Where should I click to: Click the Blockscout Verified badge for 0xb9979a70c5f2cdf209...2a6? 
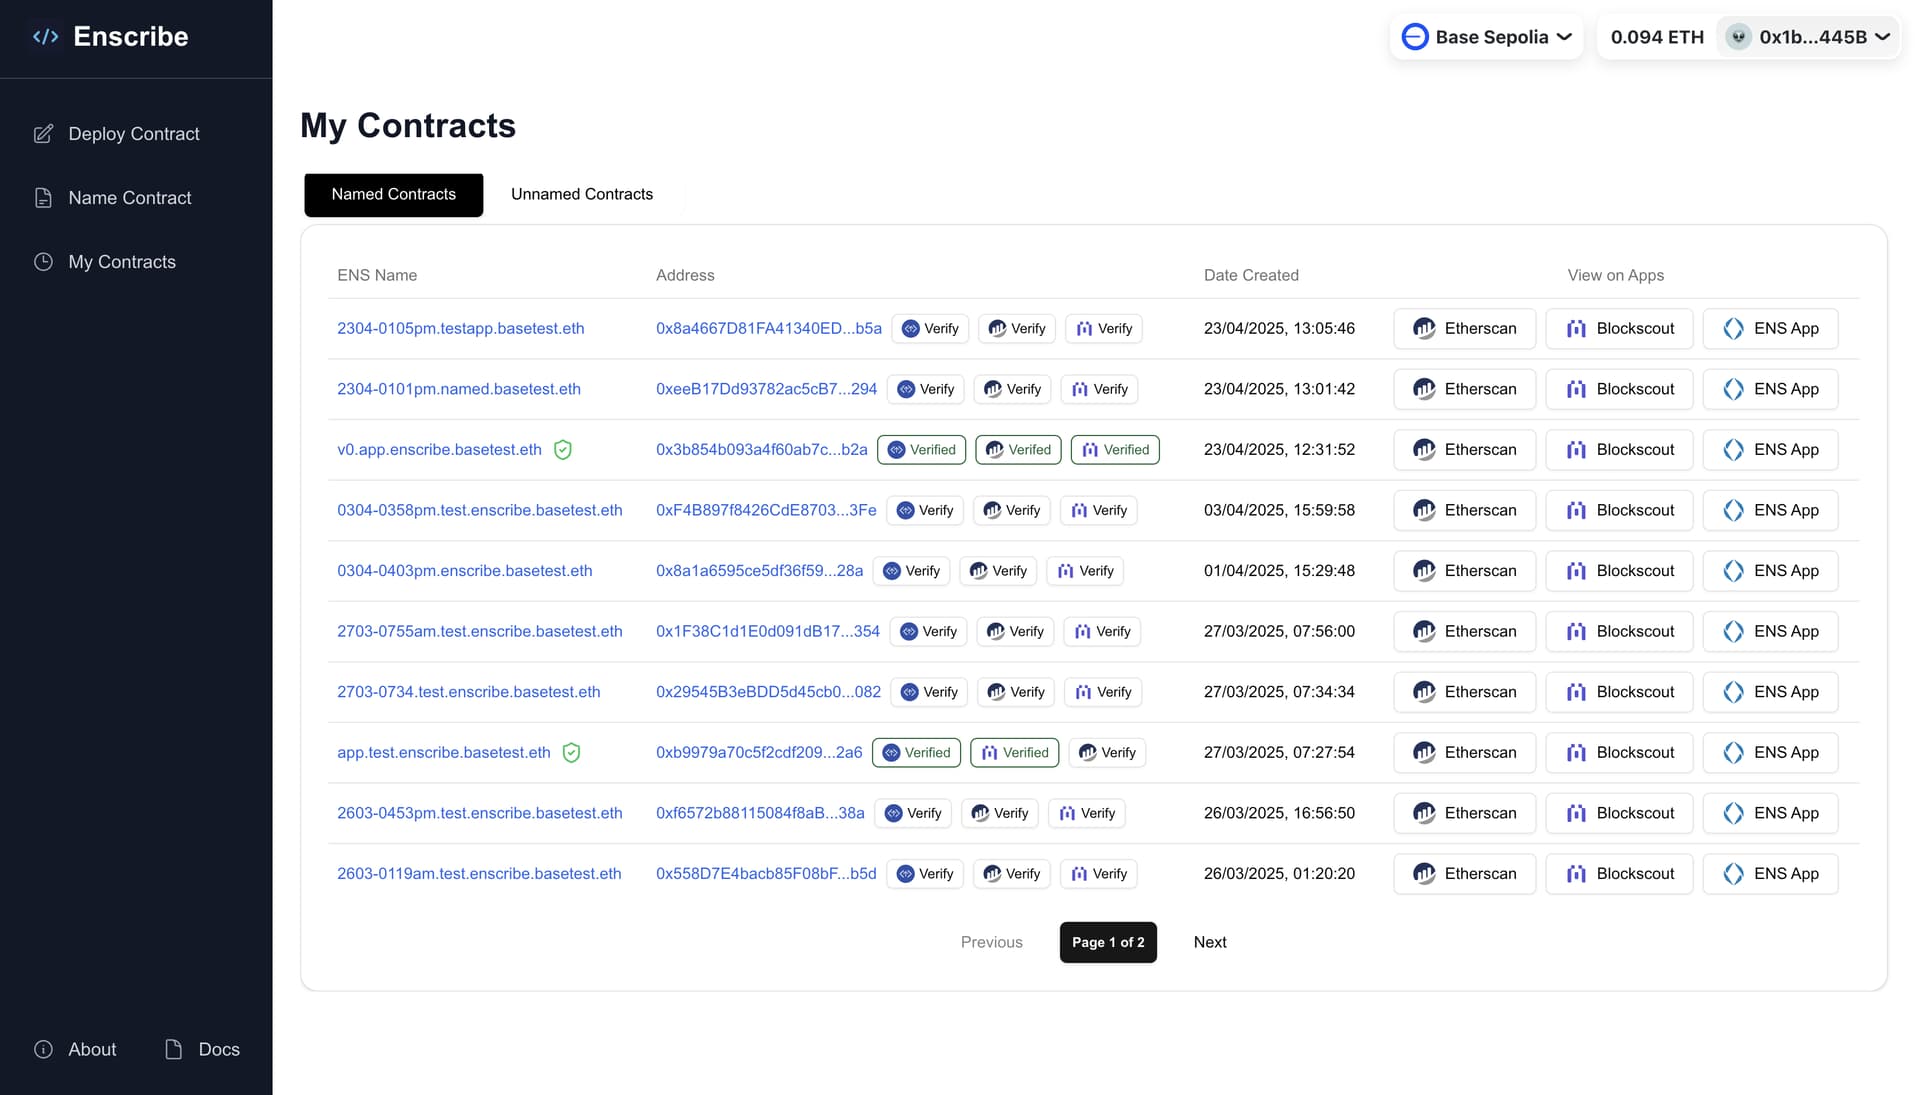pos(1015,753)
